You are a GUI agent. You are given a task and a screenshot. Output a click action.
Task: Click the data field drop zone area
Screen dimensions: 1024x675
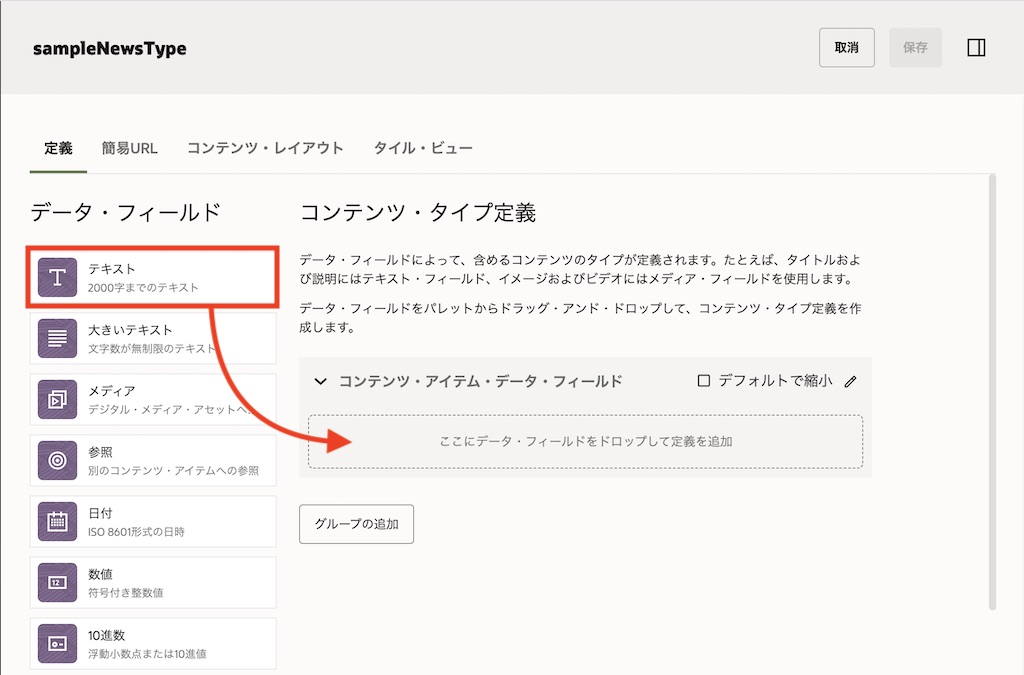click(585, 441)
